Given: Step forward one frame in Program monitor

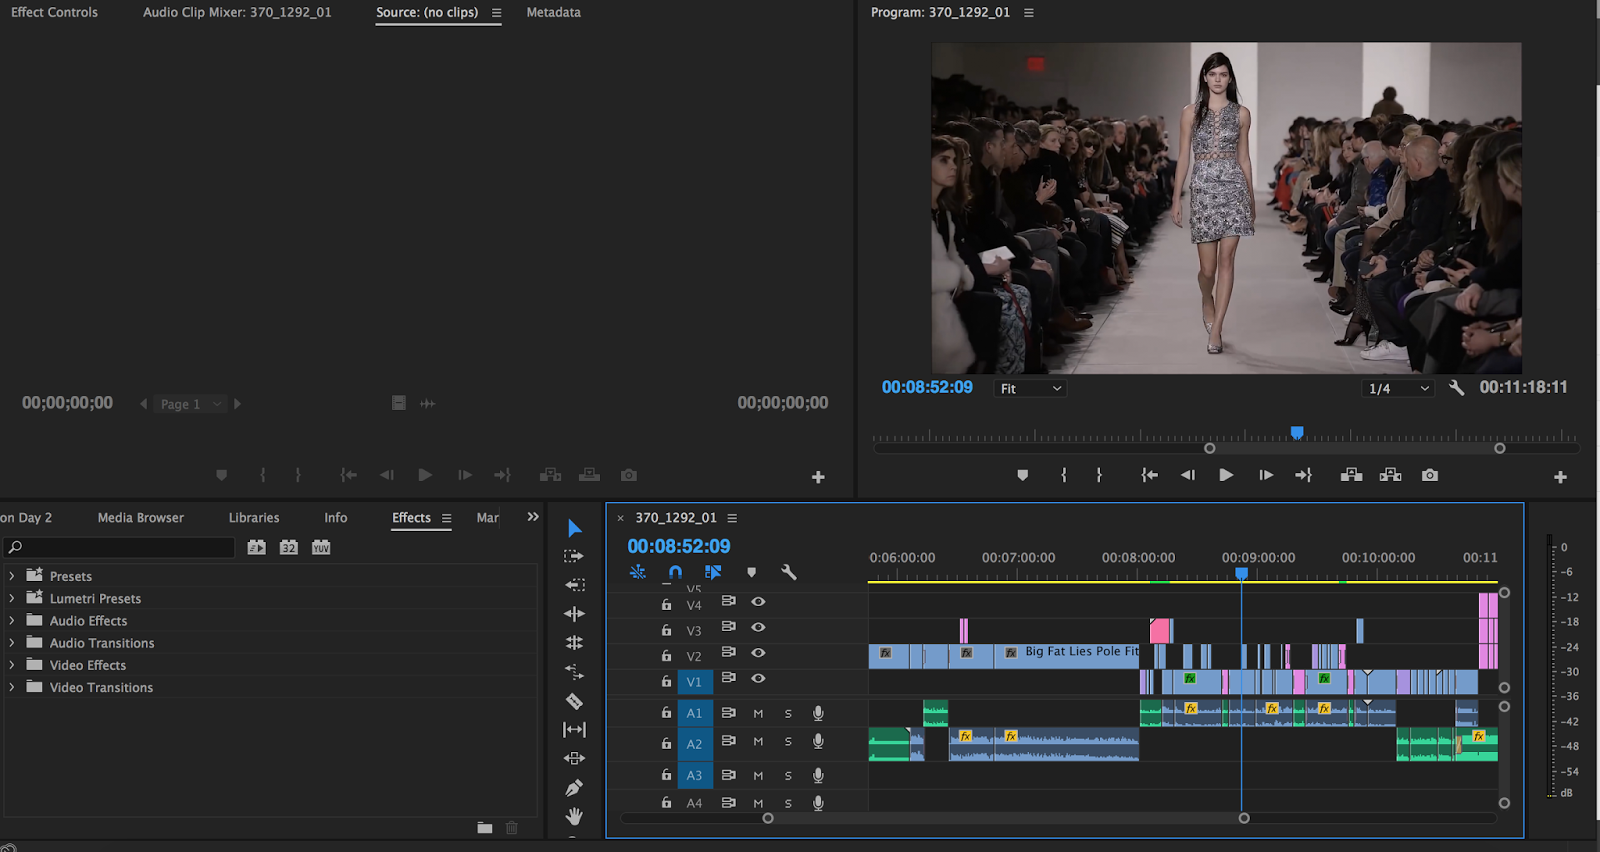Looking at the screenshot, I should pyautogui.click(x=1266, y=475).
